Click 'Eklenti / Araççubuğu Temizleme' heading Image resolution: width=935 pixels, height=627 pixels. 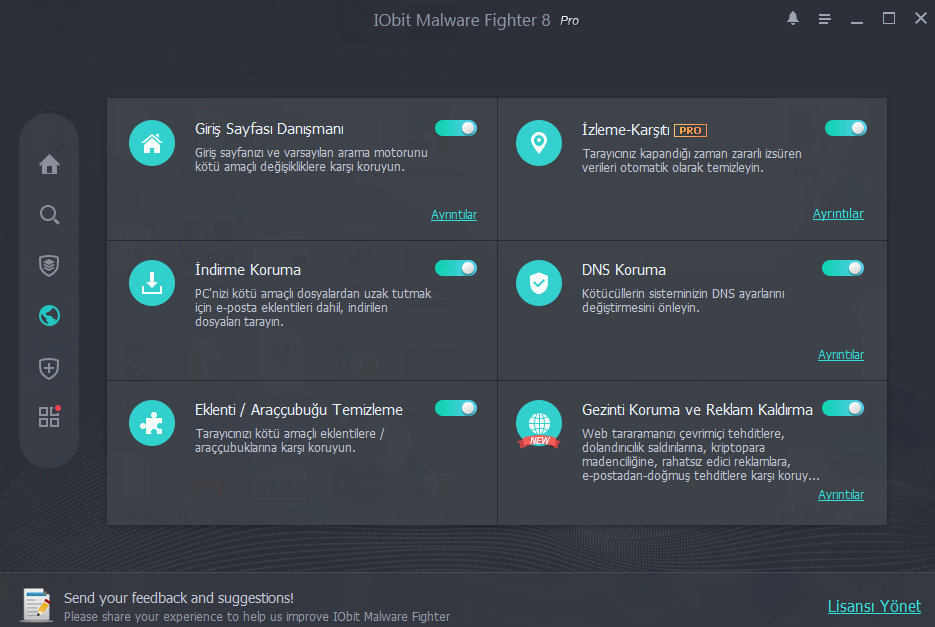tap(299, 410)
